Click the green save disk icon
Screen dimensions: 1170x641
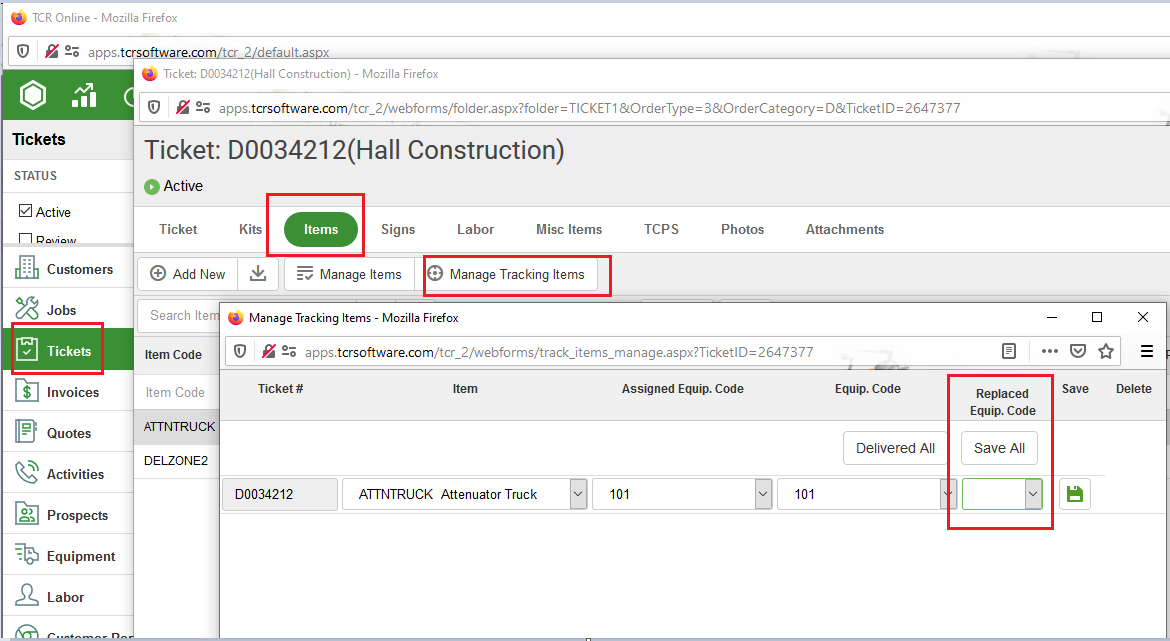coord(1074,494)
